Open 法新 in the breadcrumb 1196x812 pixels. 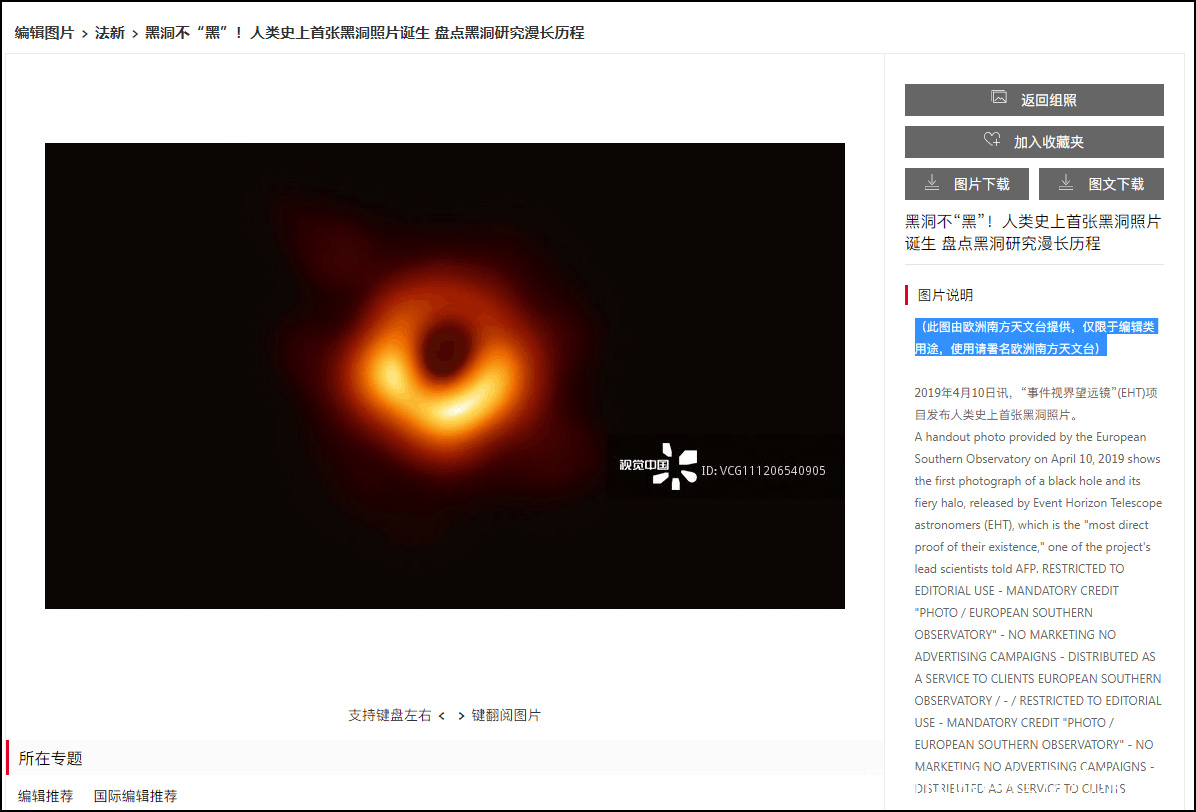tap(110, 33)
